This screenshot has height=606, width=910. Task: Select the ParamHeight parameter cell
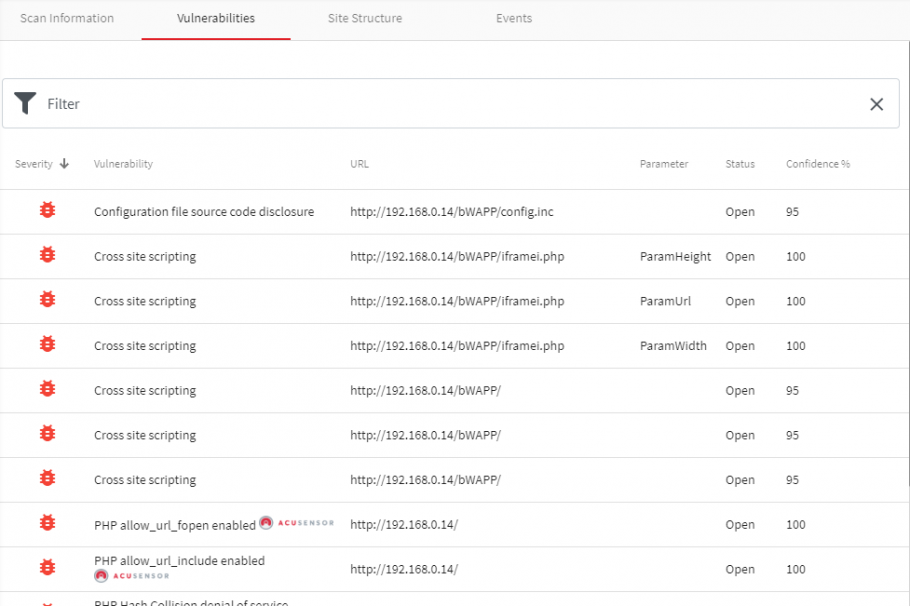[x=675, y=257]
